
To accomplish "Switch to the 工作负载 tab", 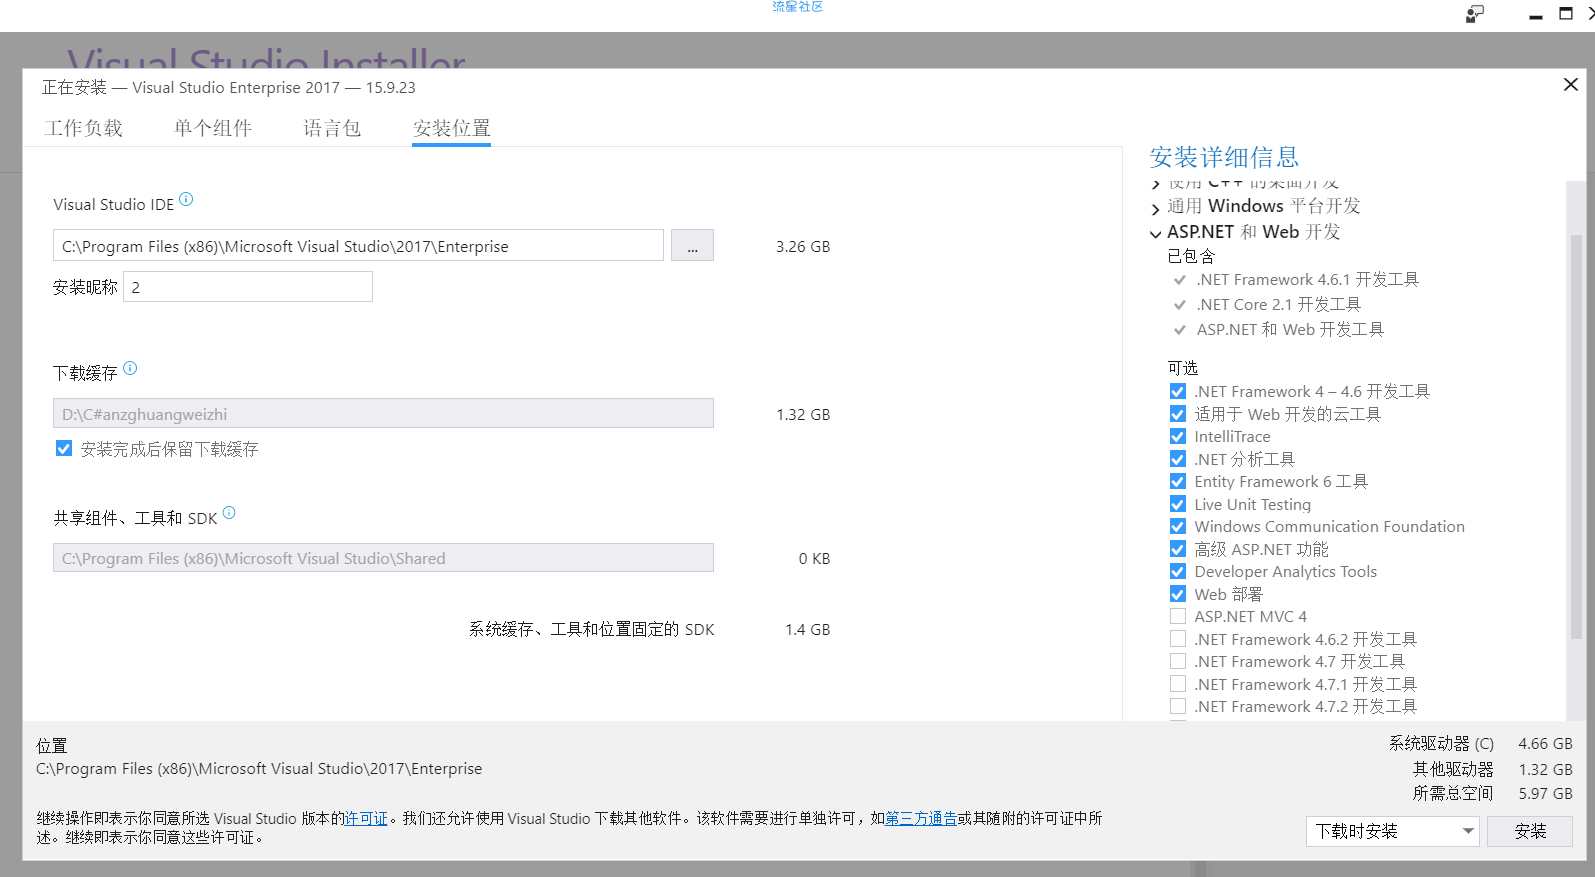I will 84,128.
